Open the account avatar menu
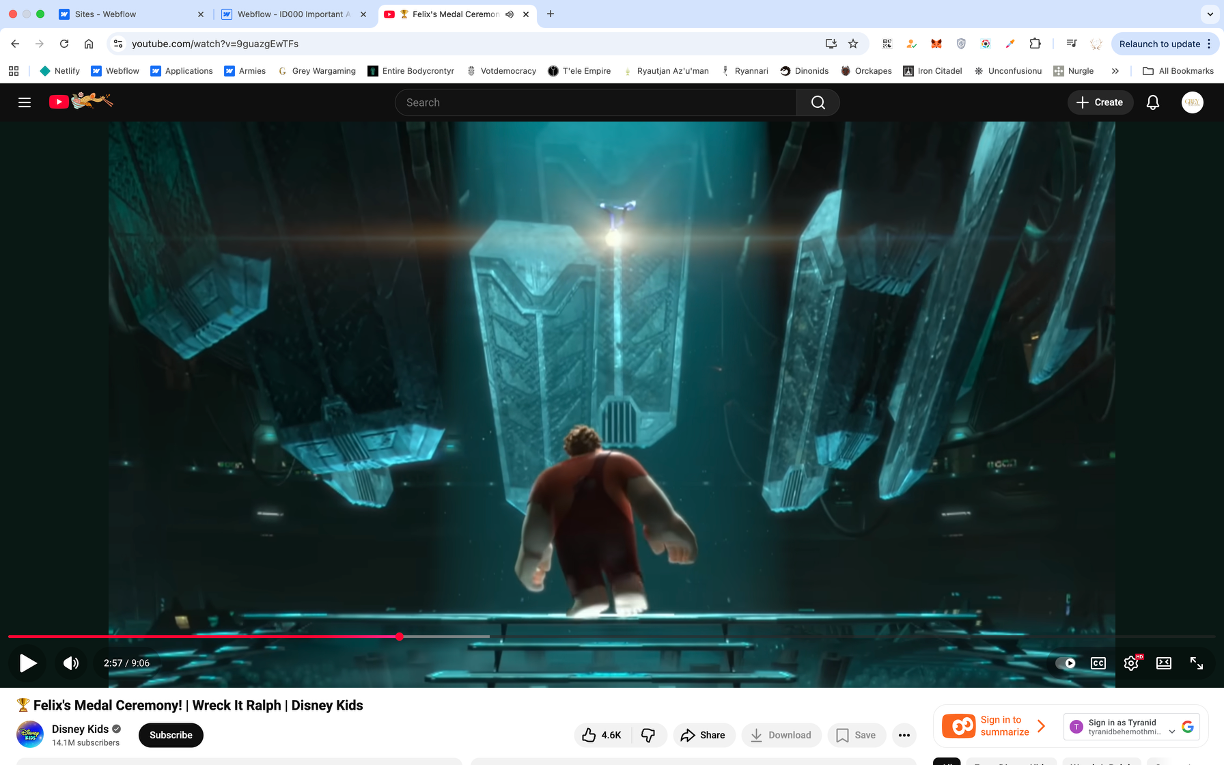1224x766 pixels. pos(1192,102)
